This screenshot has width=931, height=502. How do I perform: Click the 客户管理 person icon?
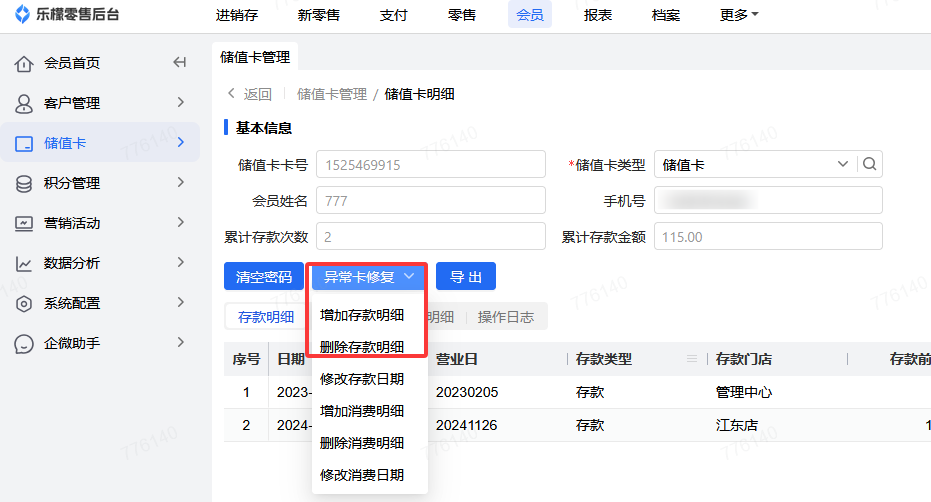pos(24,104)
